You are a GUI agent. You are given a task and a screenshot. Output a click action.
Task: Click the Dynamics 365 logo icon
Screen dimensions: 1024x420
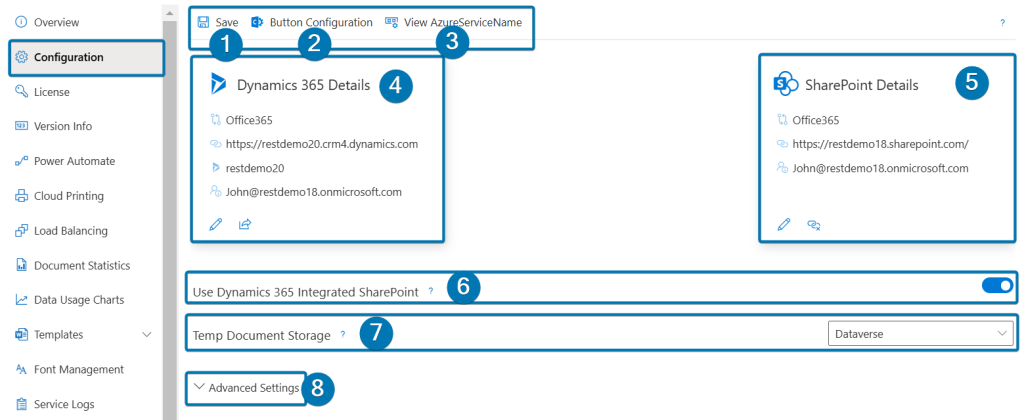point(217,85)
